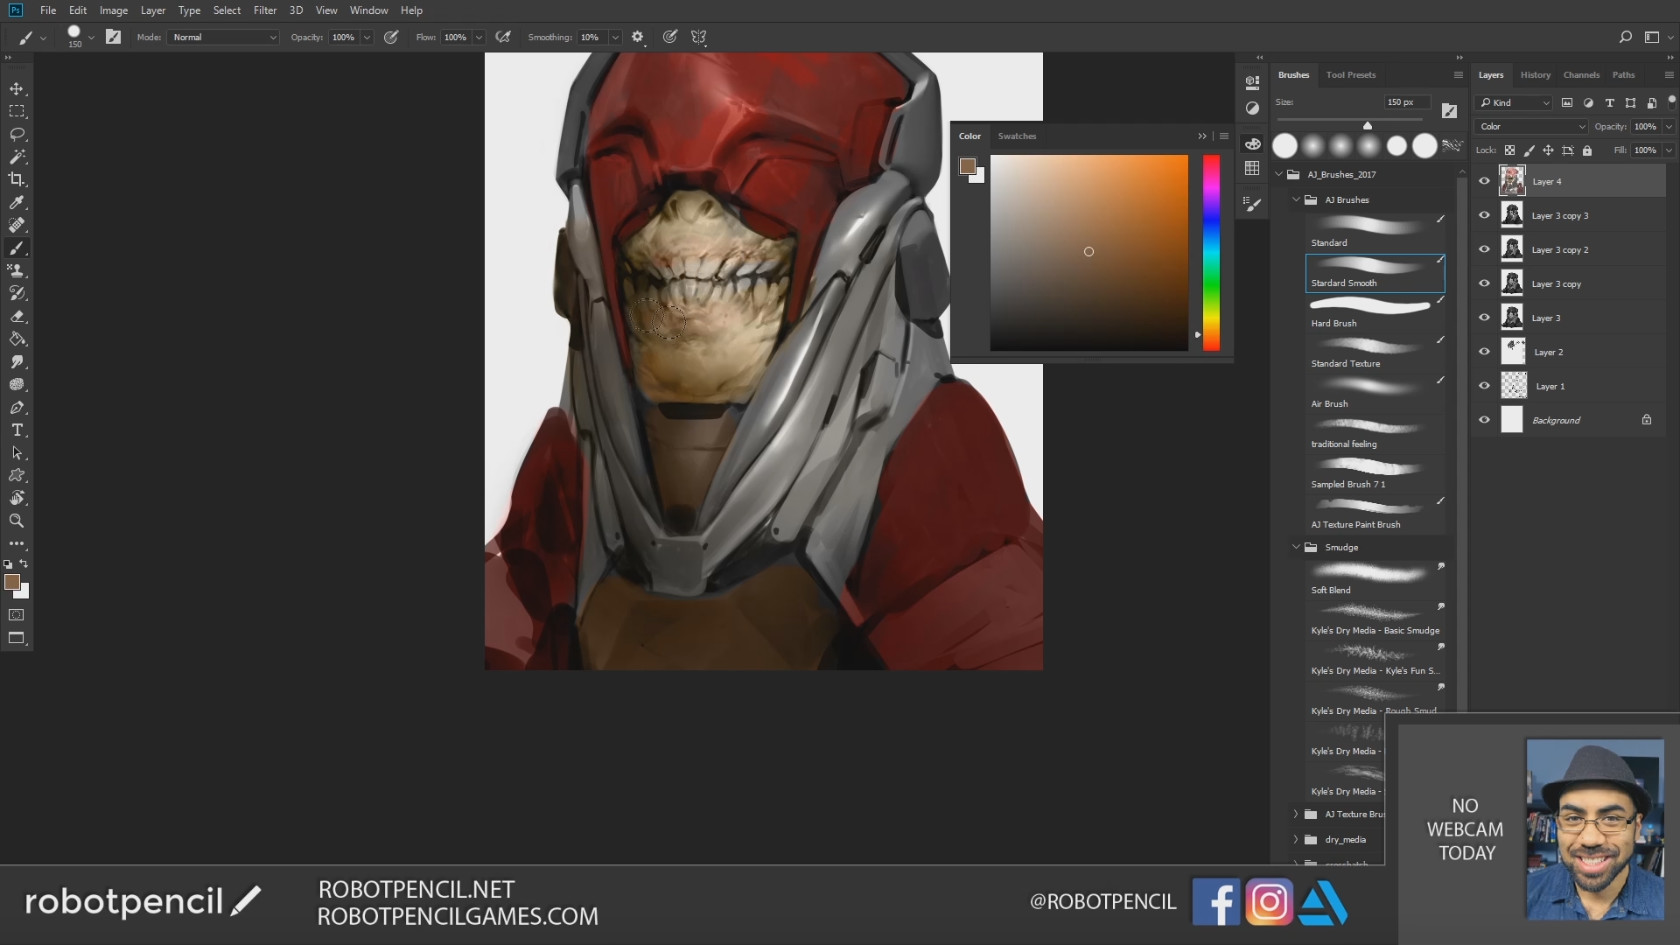Switch to the History tab

click(x=1535, y=75)
